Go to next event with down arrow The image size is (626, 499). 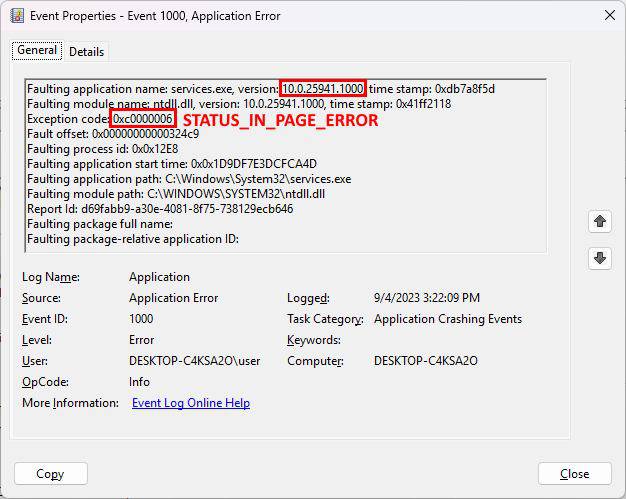pyautogui.click(x=599, y=258)
